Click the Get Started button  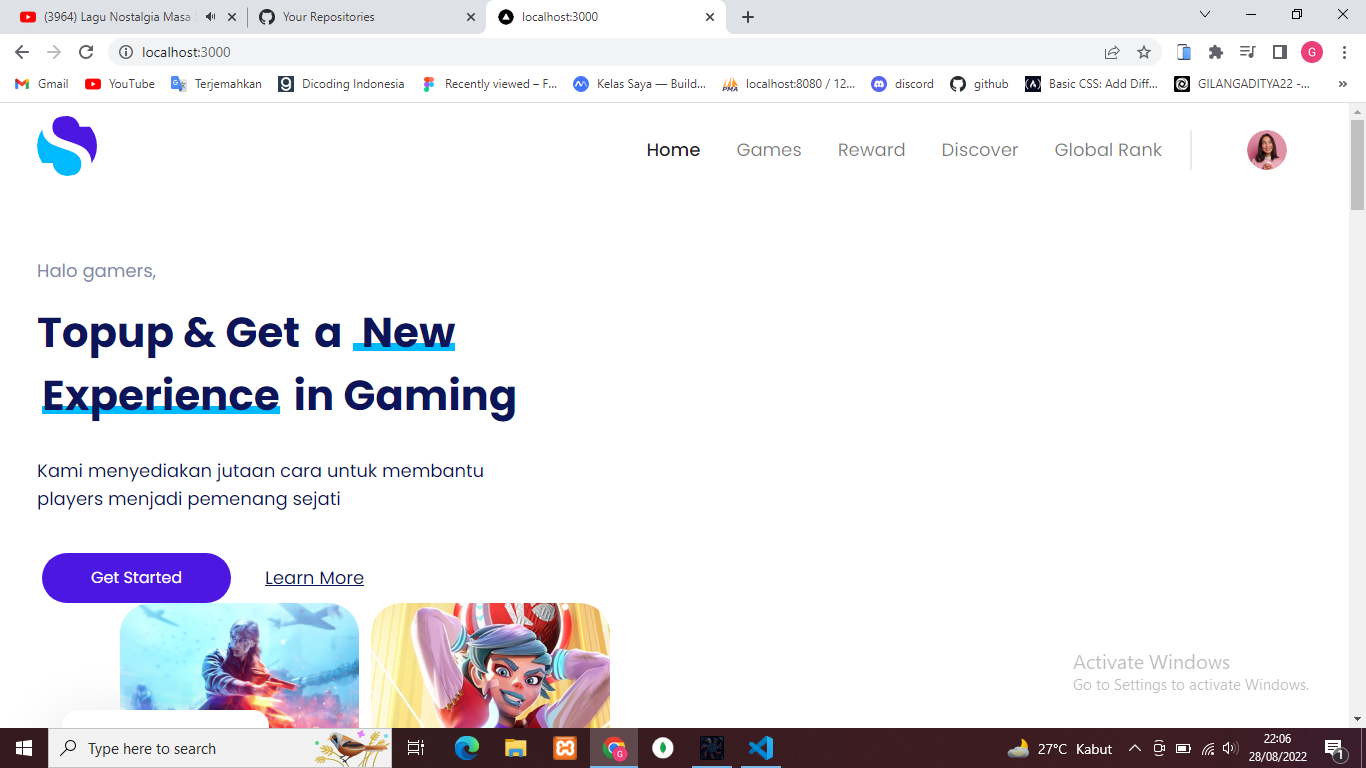tap(136, 578)
